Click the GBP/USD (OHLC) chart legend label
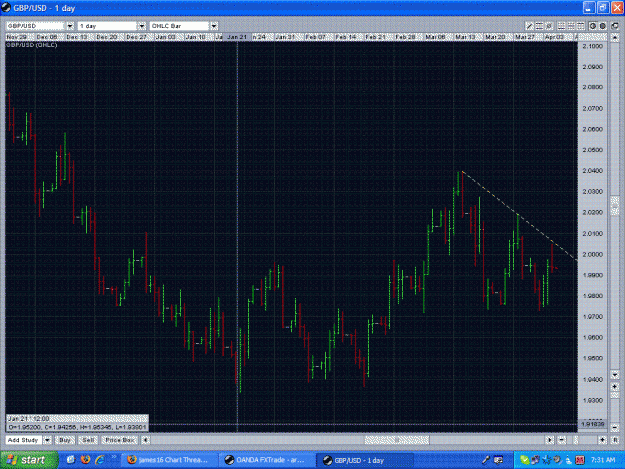 [x=31, y=45]
